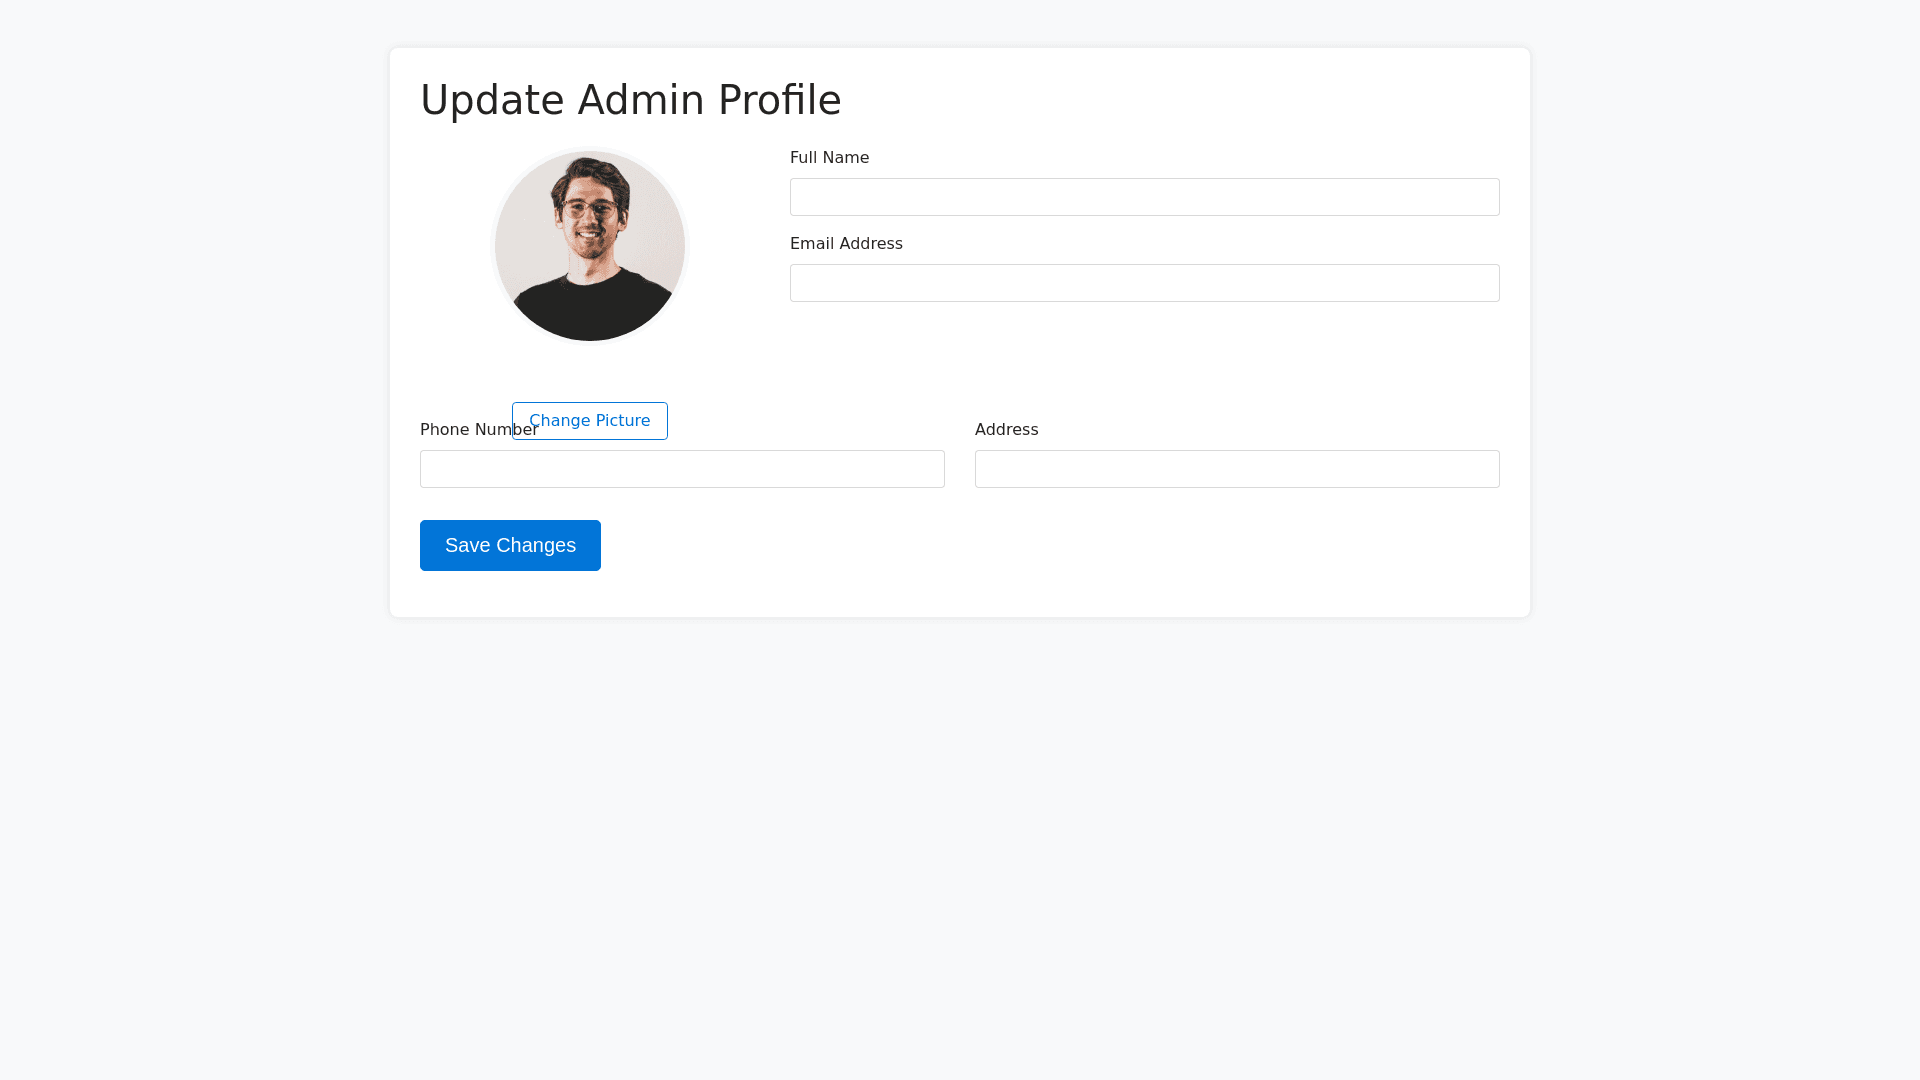Click blank gray page area below the card
This screenshot has height=1080, width=1920.
point(960,850)
